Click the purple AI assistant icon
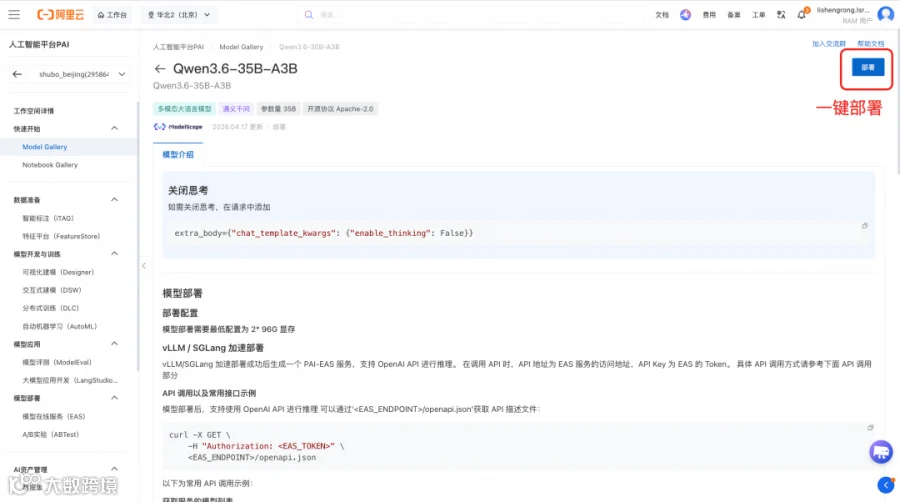Viewport: 900px width, 502px height. 685,15
